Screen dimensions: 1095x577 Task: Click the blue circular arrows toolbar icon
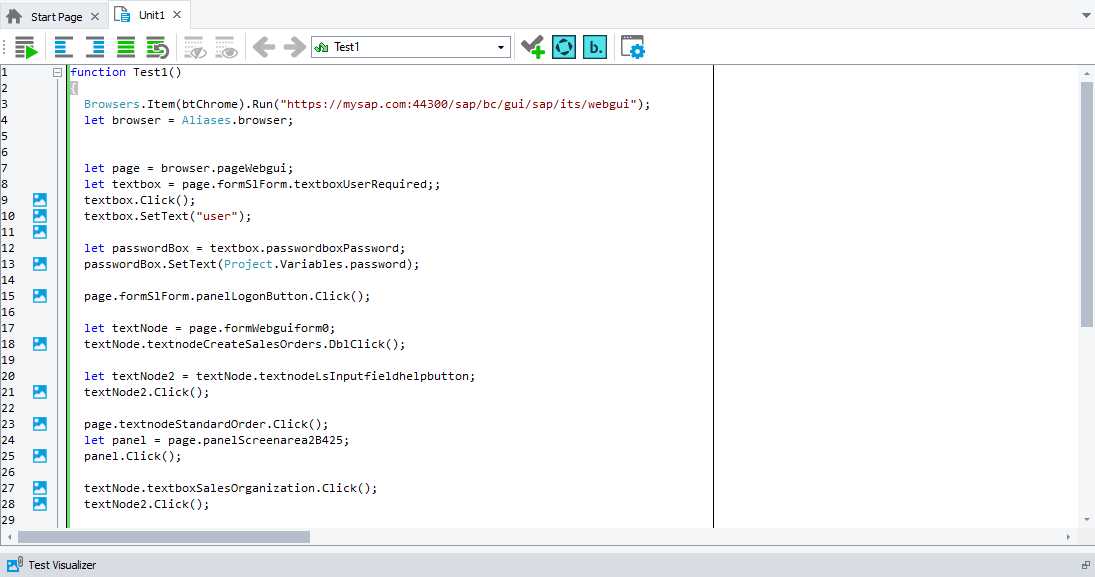click(x=563, y=46)
